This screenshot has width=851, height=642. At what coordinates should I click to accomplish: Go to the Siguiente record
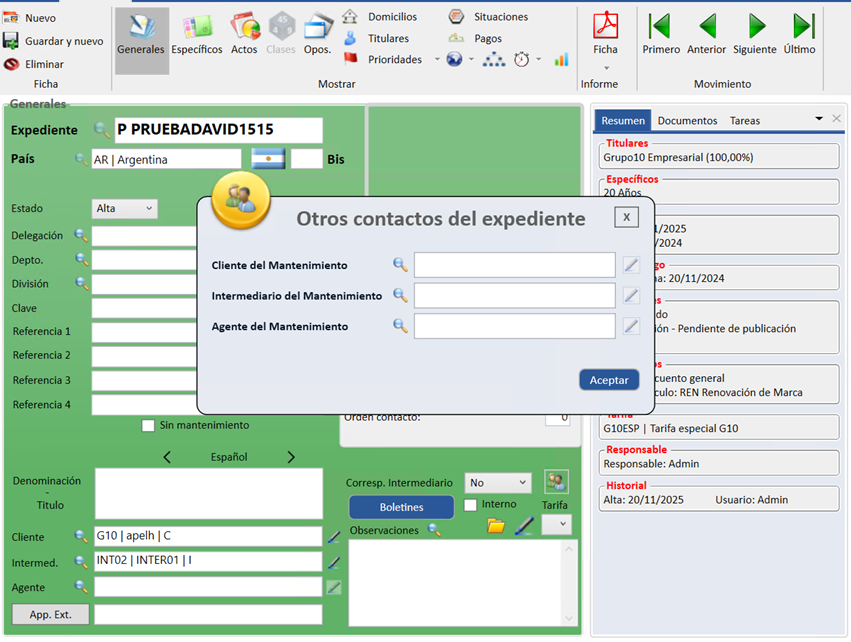[x=755, y=35]
